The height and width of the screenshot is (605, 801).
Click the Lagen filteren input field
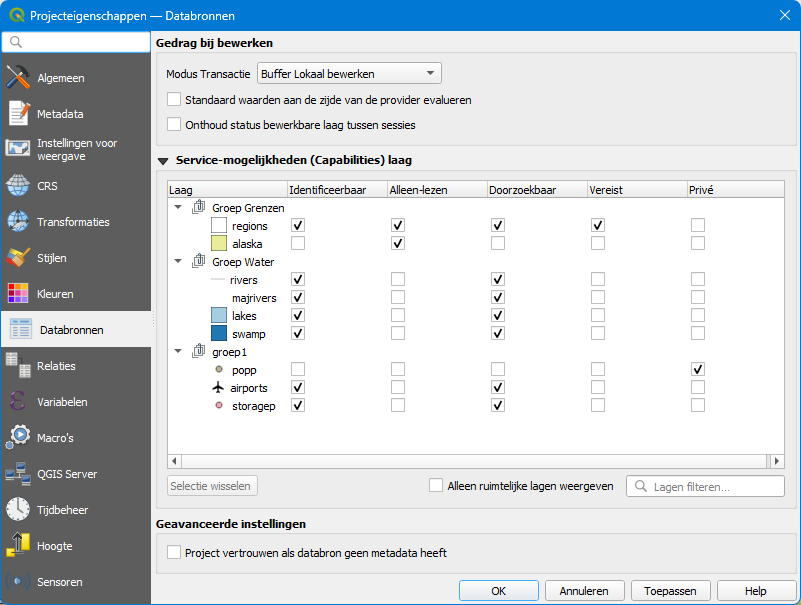[705, 486]
